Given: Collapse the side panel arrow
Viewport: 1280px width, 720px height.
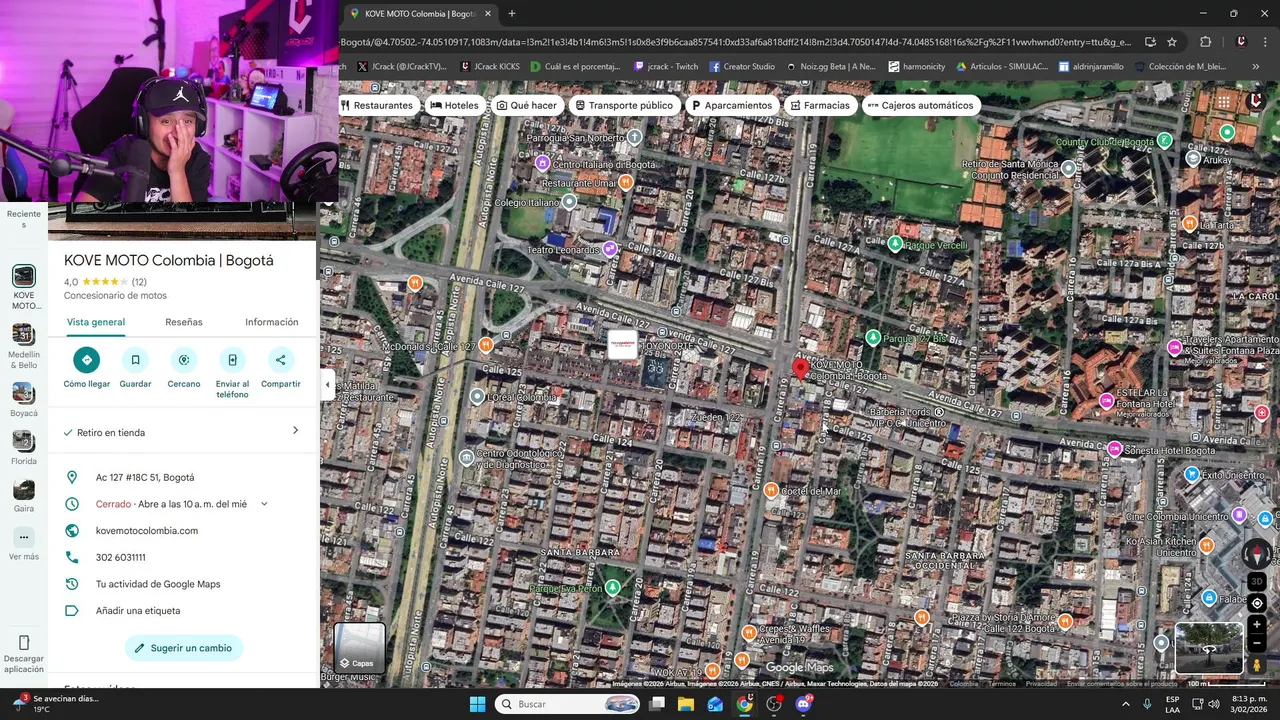Looking at the screenshot, I should 327,384.
